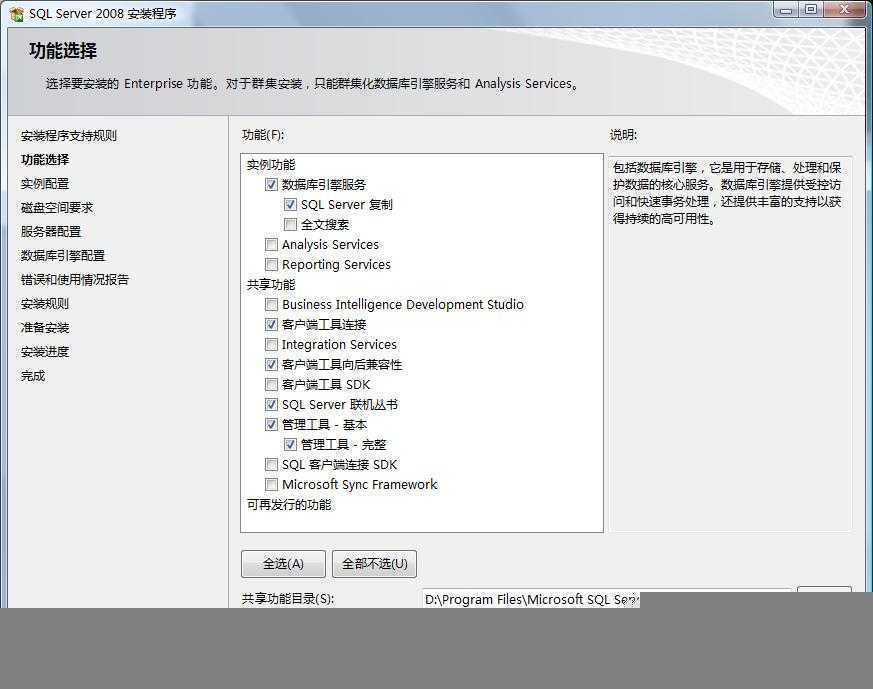Check SQL 客户端连接 SDK

coord(272,464)
